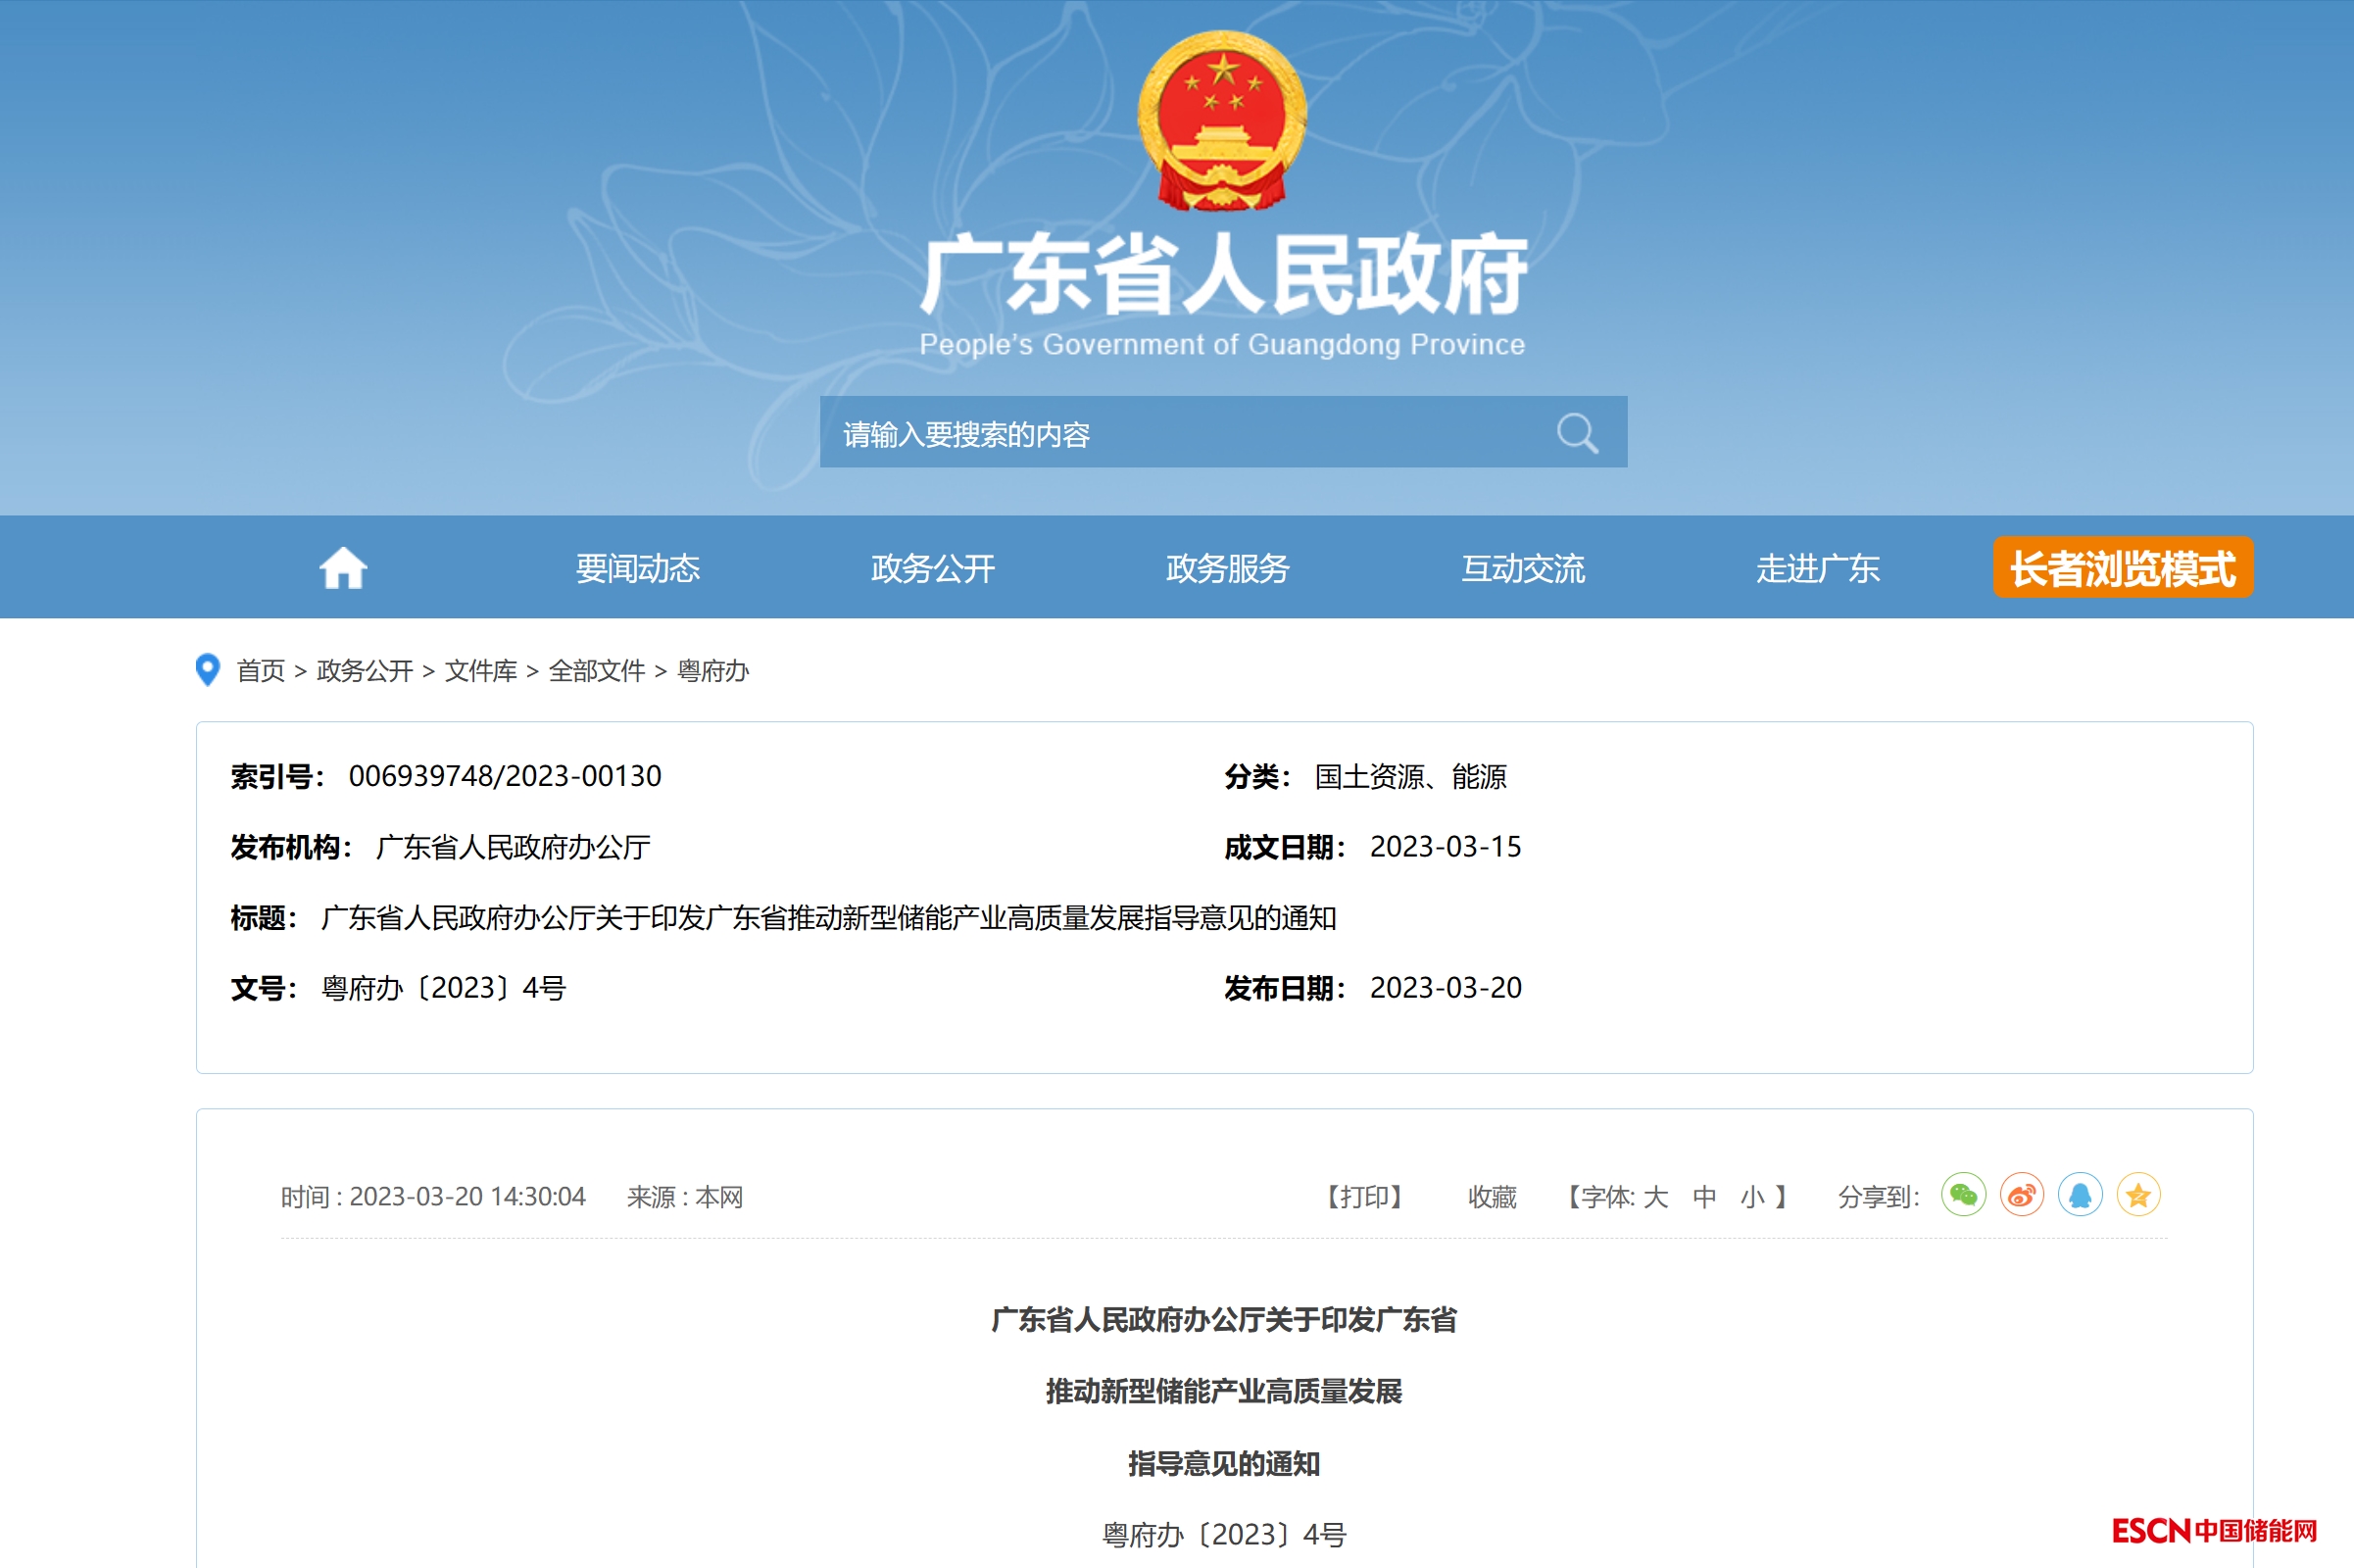Set font size to medium (中)
The width and height of the screenshot is (2354, 1568).
pos(1704,1197)
